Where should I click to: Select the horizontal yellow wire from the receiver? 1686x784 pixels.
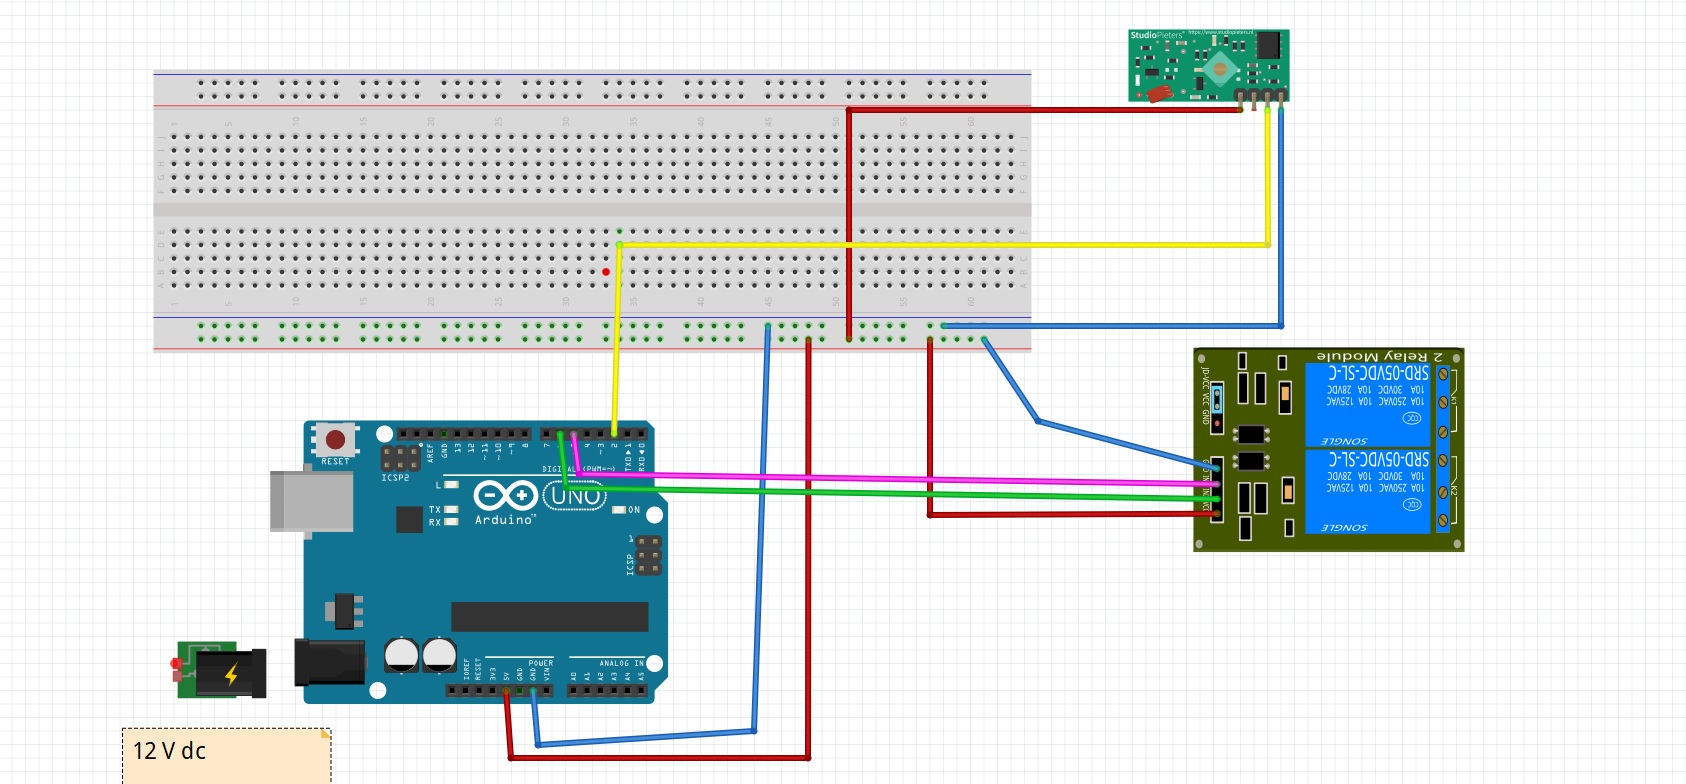tap(940, 244)
